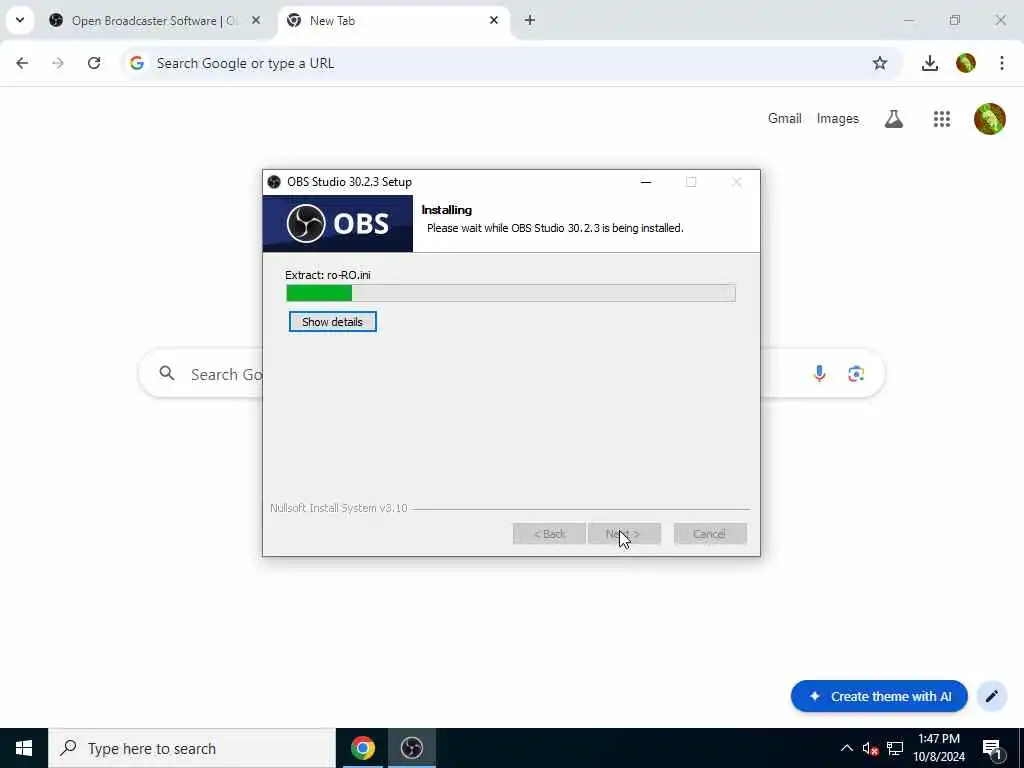Show hidden system tray icons
The image size is (1024, 768).
846,748
